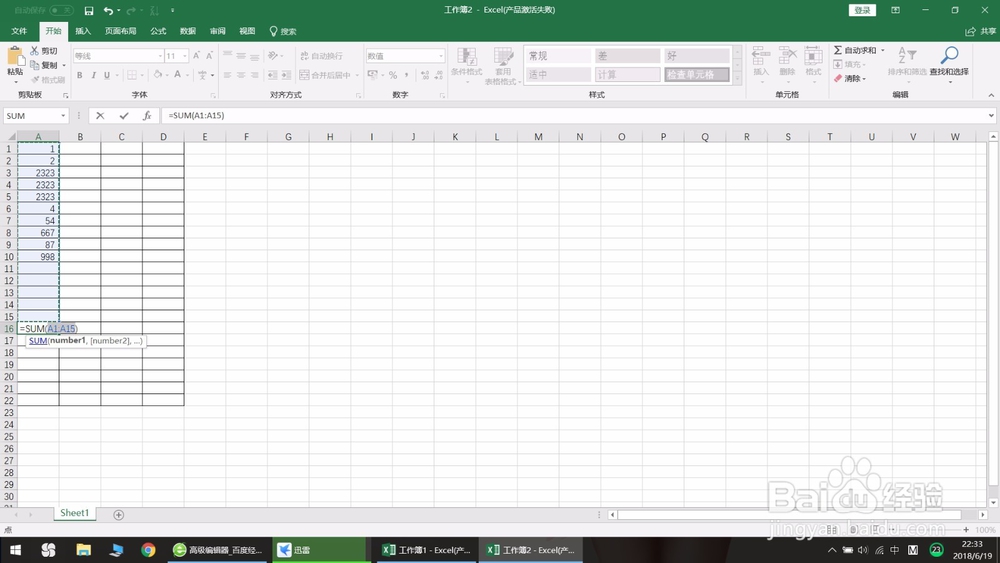1000x563 pixels.
Task: Click the Sign in (登录) button
Action: (x=862, y=10)
